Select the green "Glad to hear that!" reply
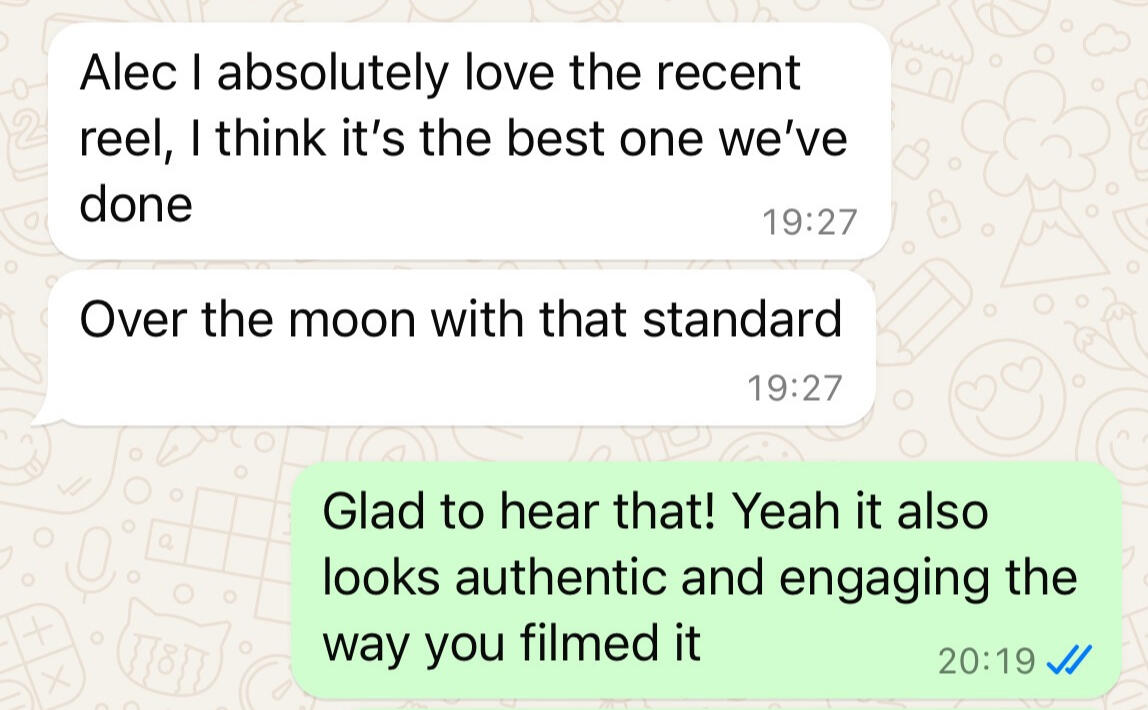1148x710 pixels. pyautogui.click(x=707, y=580)
